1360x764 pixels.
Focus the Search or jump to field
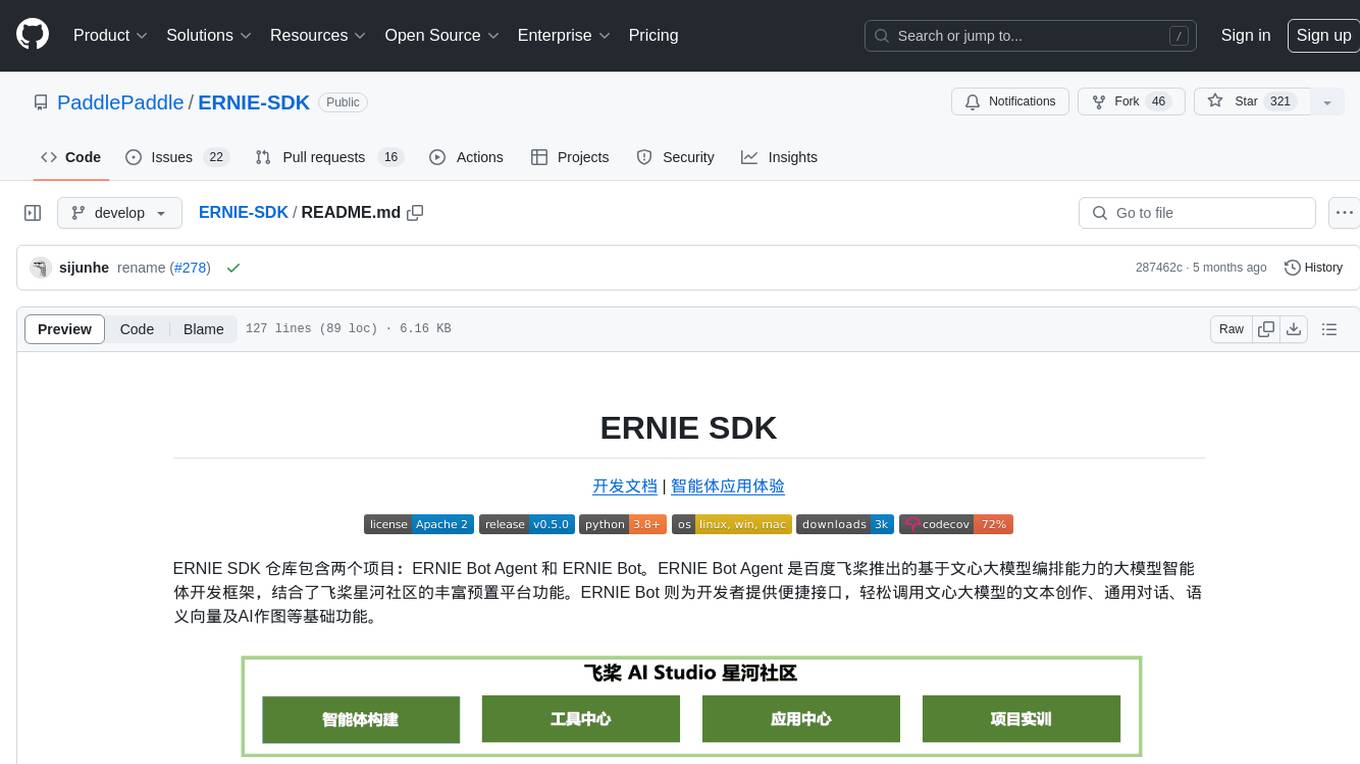[1032, 35]
